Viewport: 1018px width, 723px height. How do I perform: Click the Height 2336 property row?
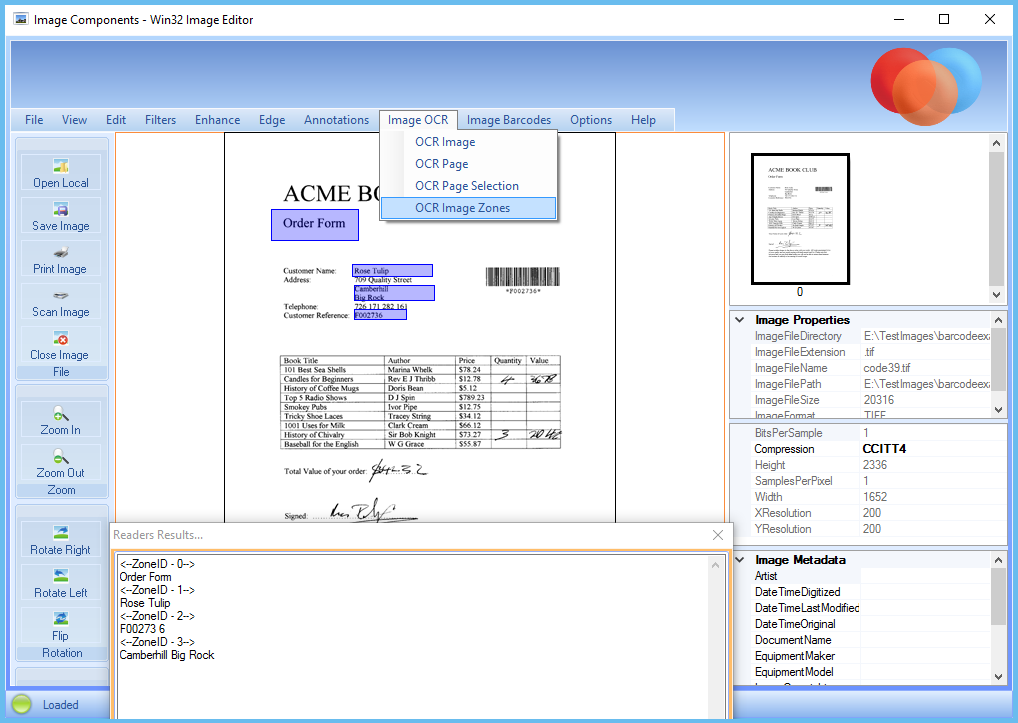click(x=878, y=465)
